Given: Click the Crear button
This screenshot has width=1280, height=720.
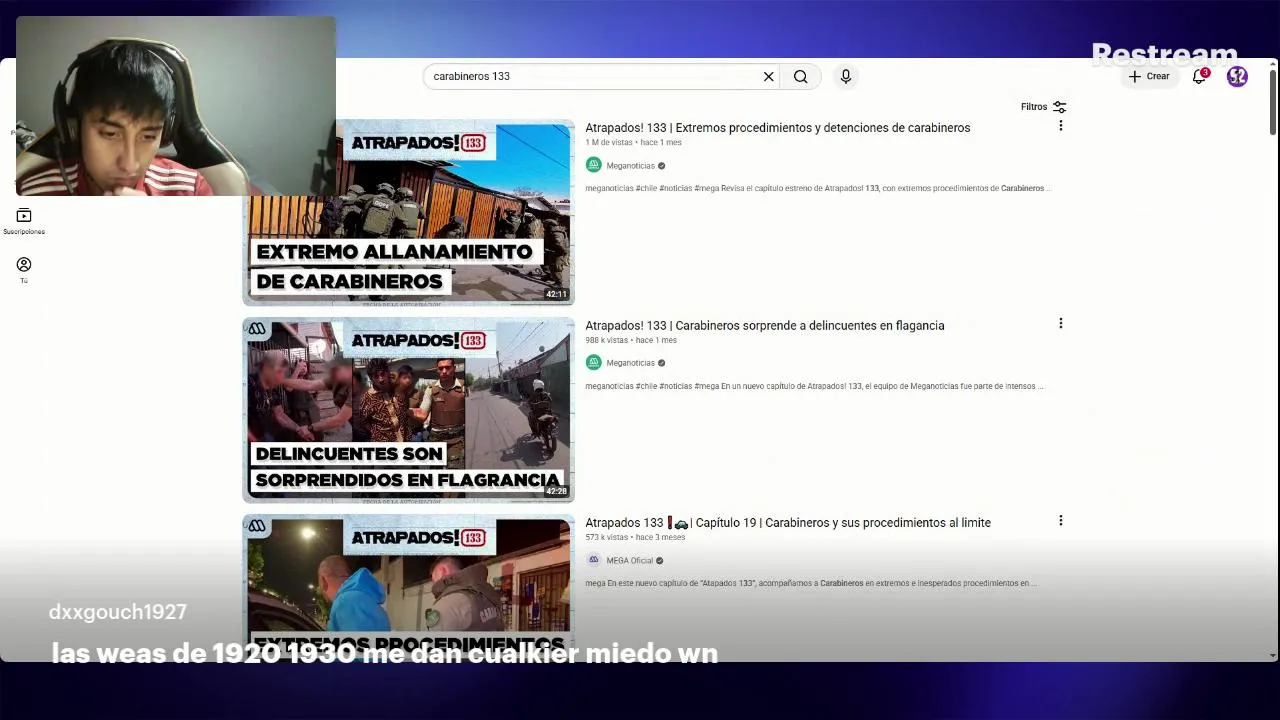Looking at the screenshot, I should pyautogui.click(x=1148, y=76).
